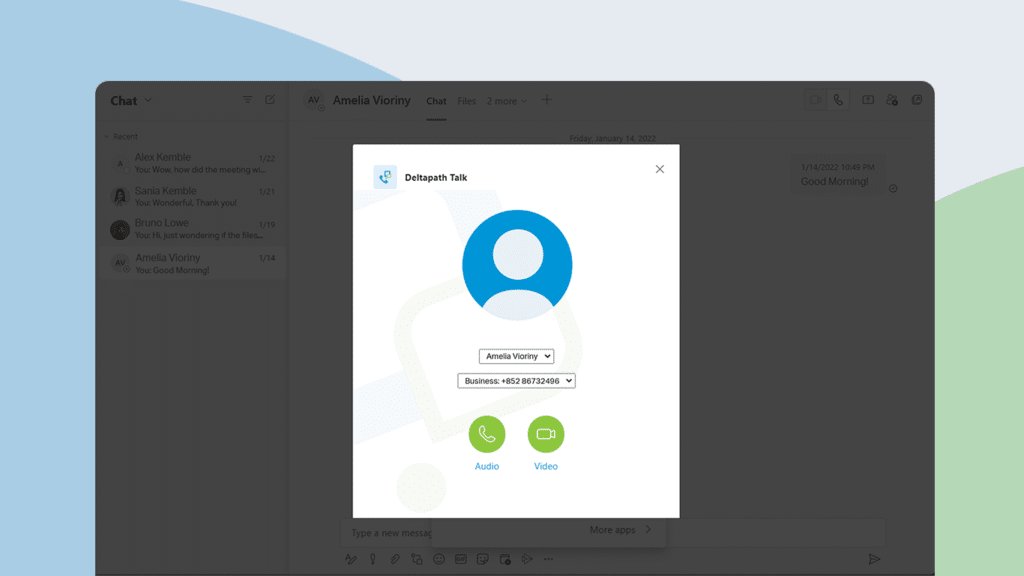
Task: Click the AV avatar in chat header
Action: point(314,100)
